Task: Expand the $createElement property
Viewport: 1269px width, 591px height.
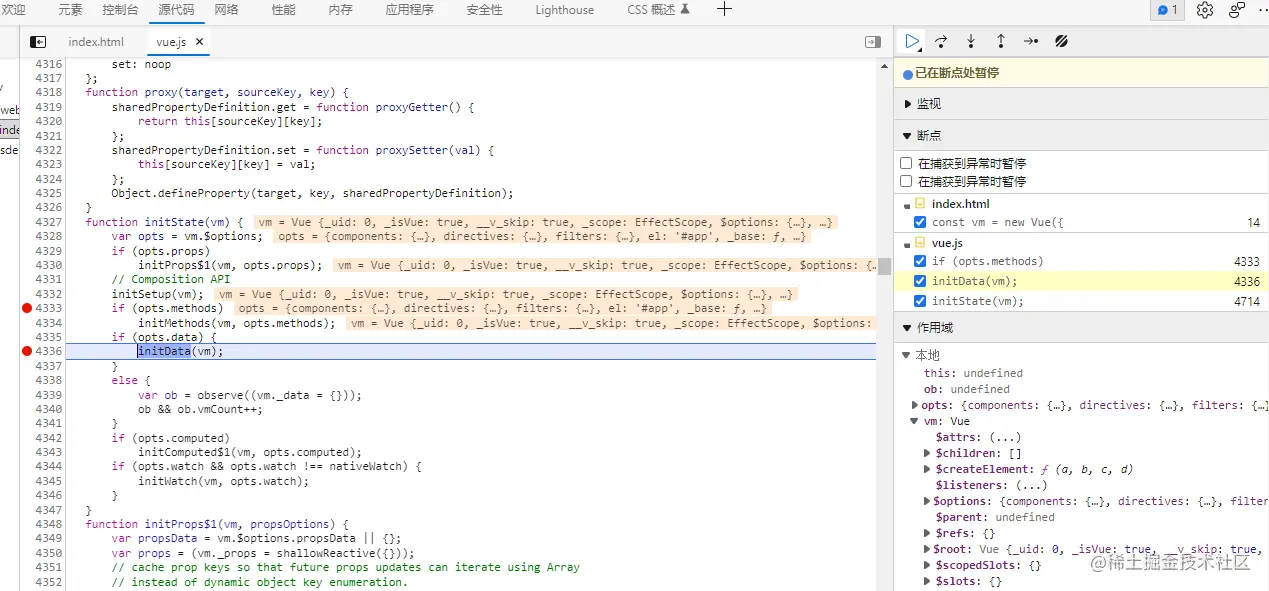Action: (928, 469)
